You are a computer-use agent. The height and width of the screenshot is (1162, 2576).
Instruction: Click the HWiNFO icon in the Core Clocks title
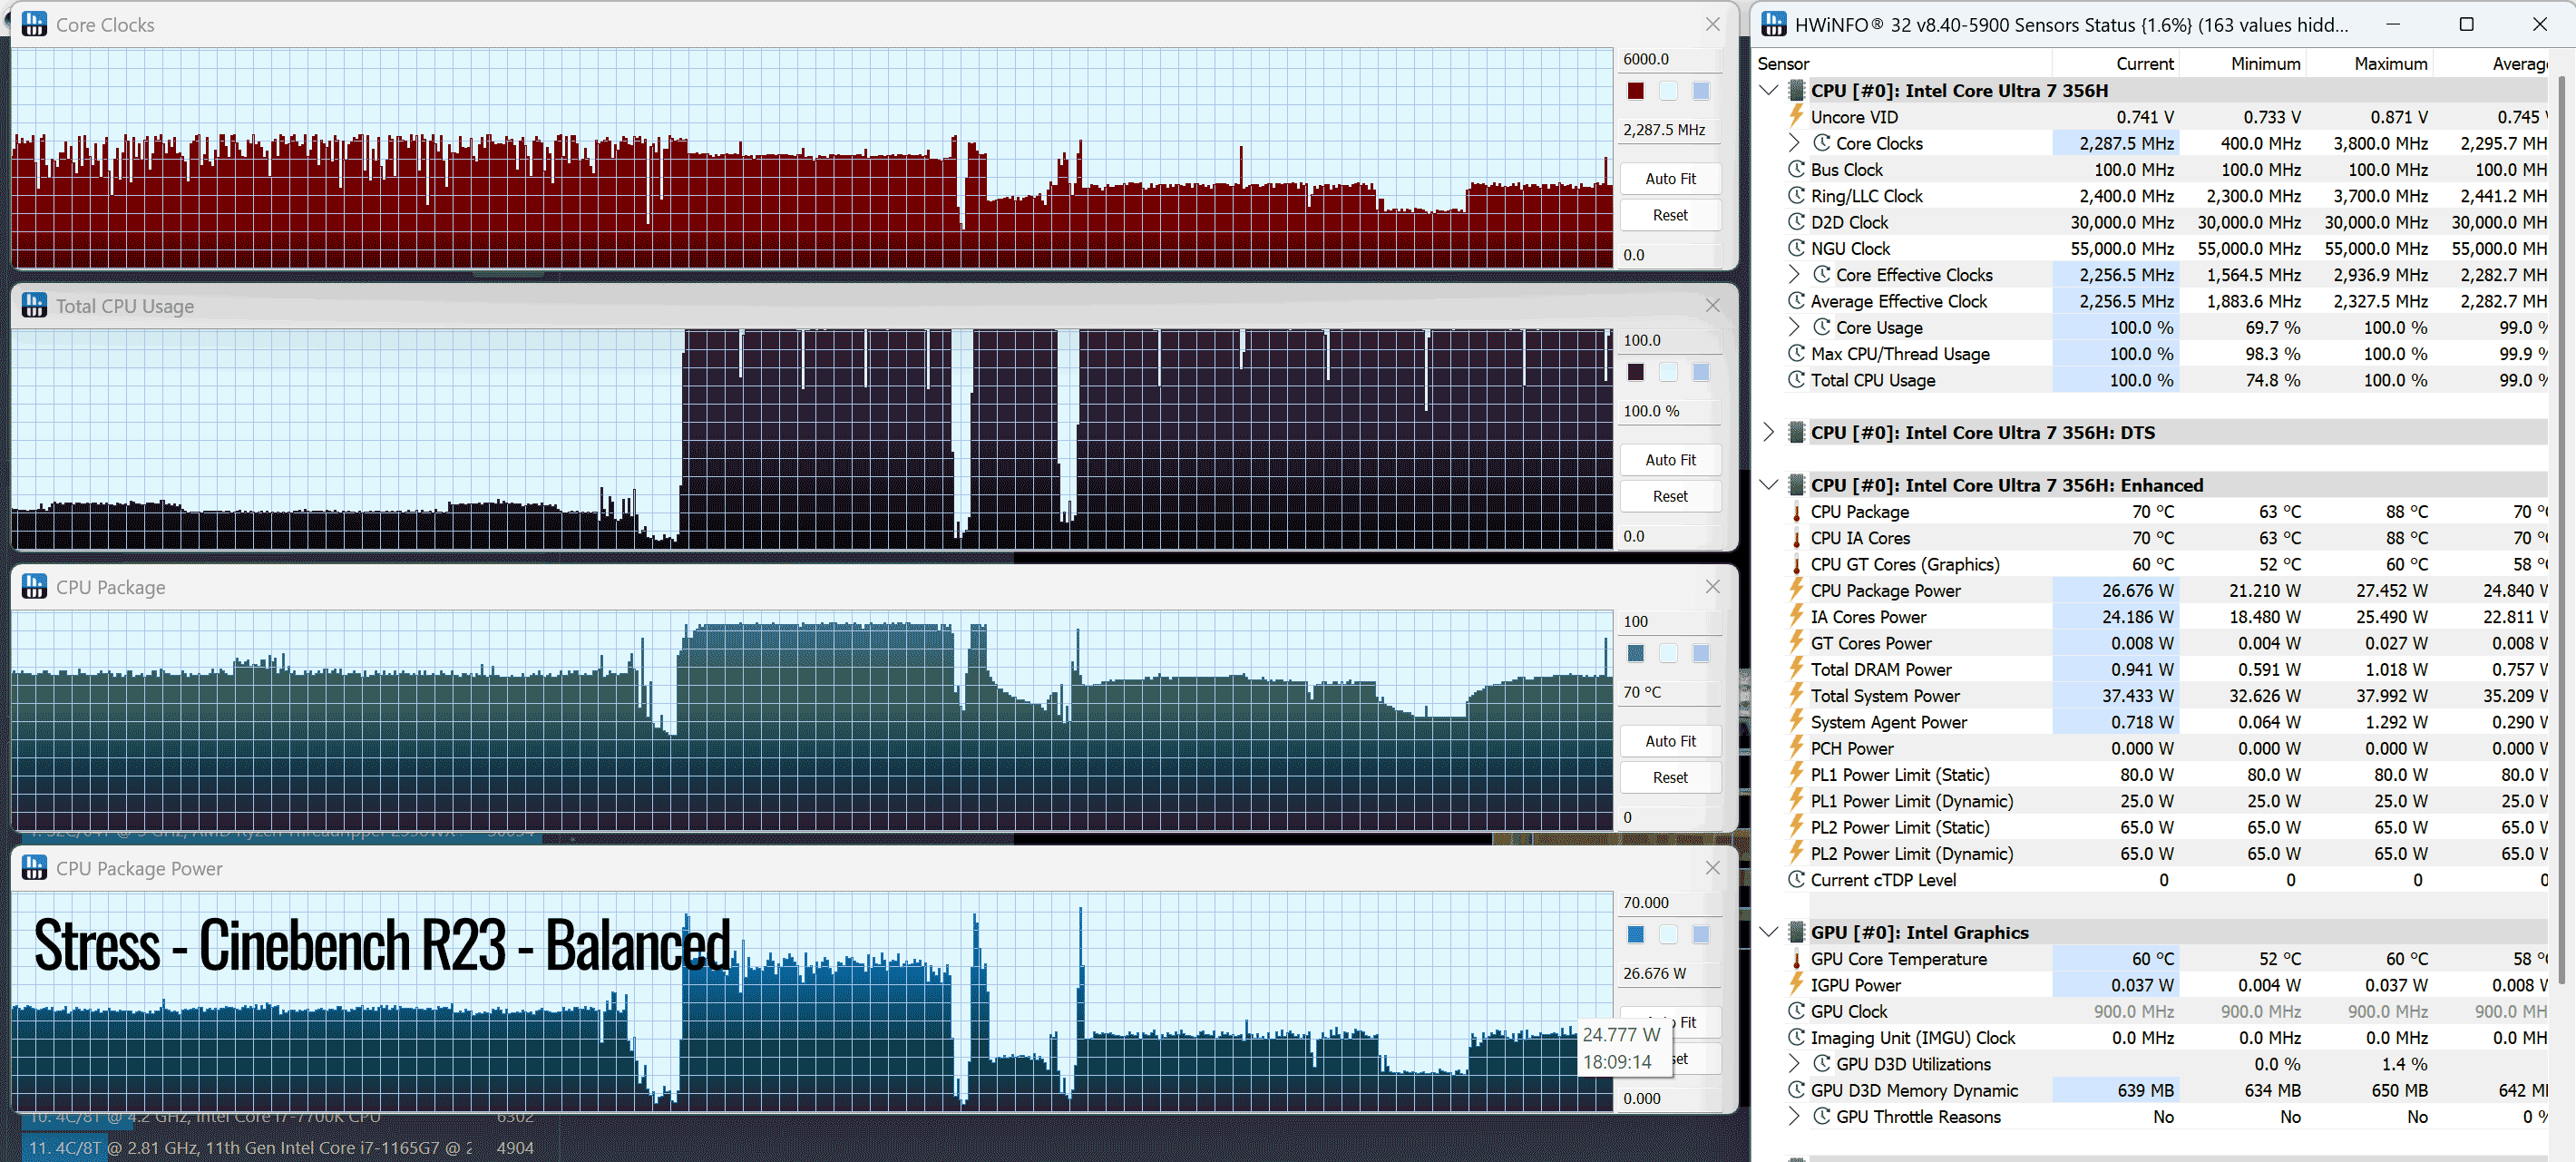point(34,24)
